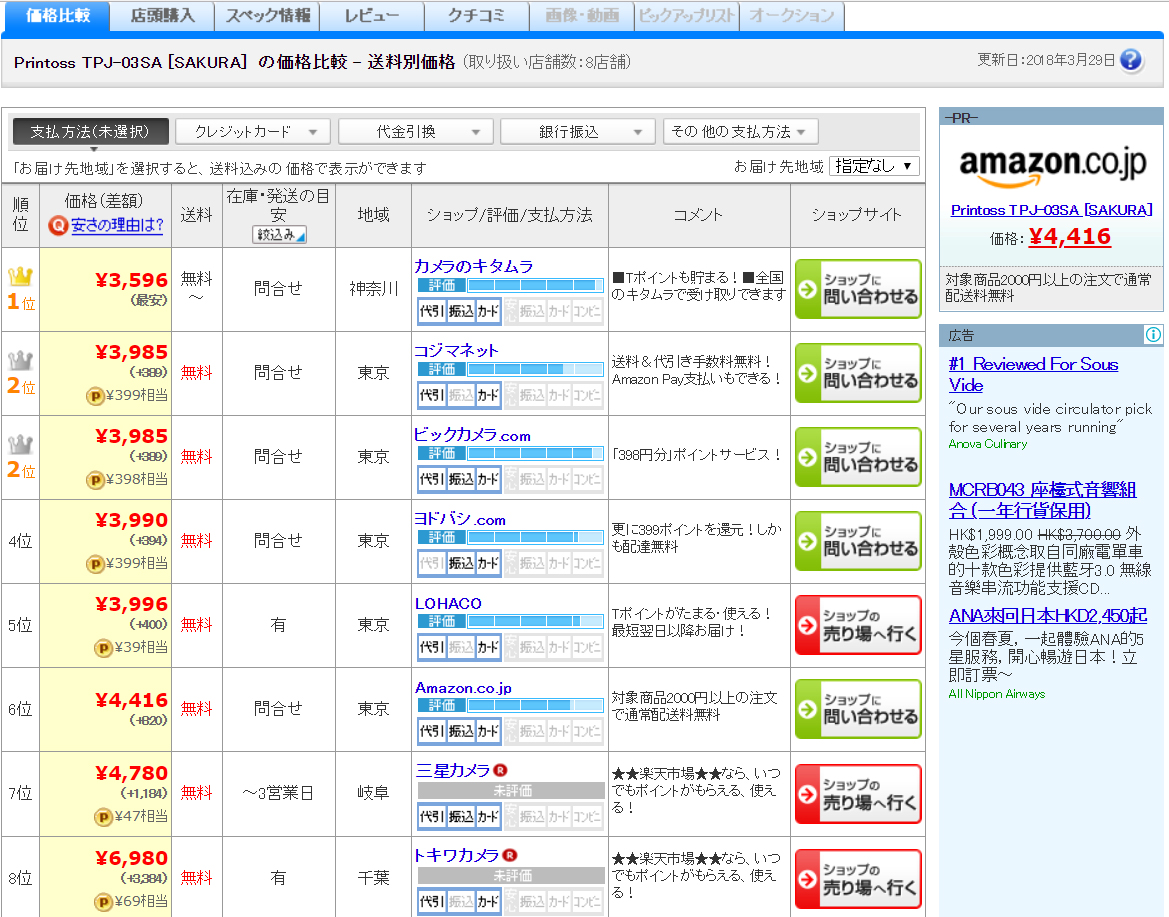
Task: Click 代引 payment icon for Amazon.co.jp
Action: [x=432, y=731]
